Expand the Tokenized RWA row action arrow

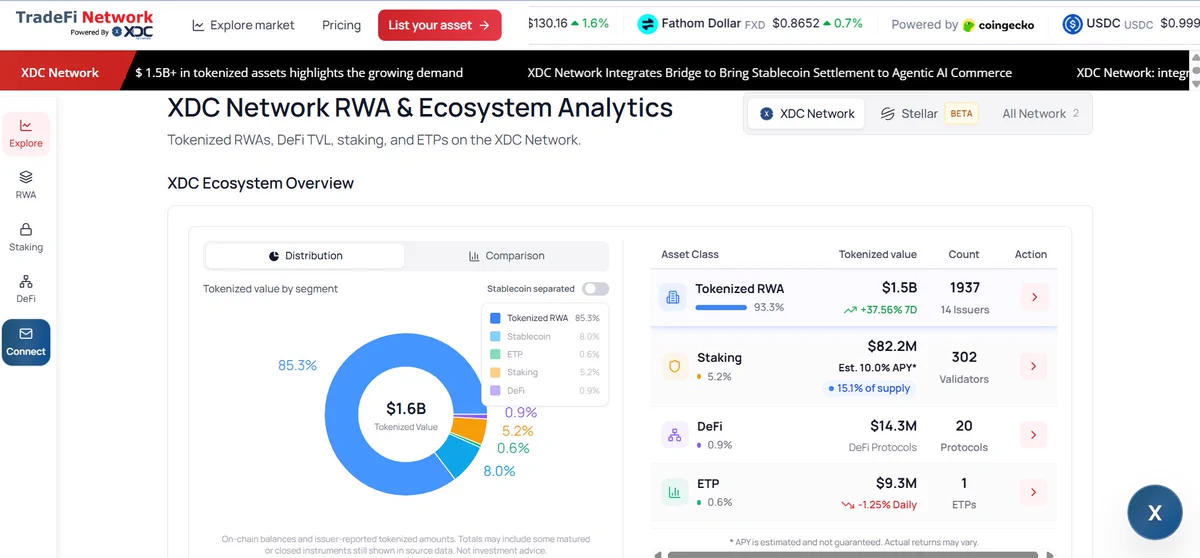pos(1033,297)
